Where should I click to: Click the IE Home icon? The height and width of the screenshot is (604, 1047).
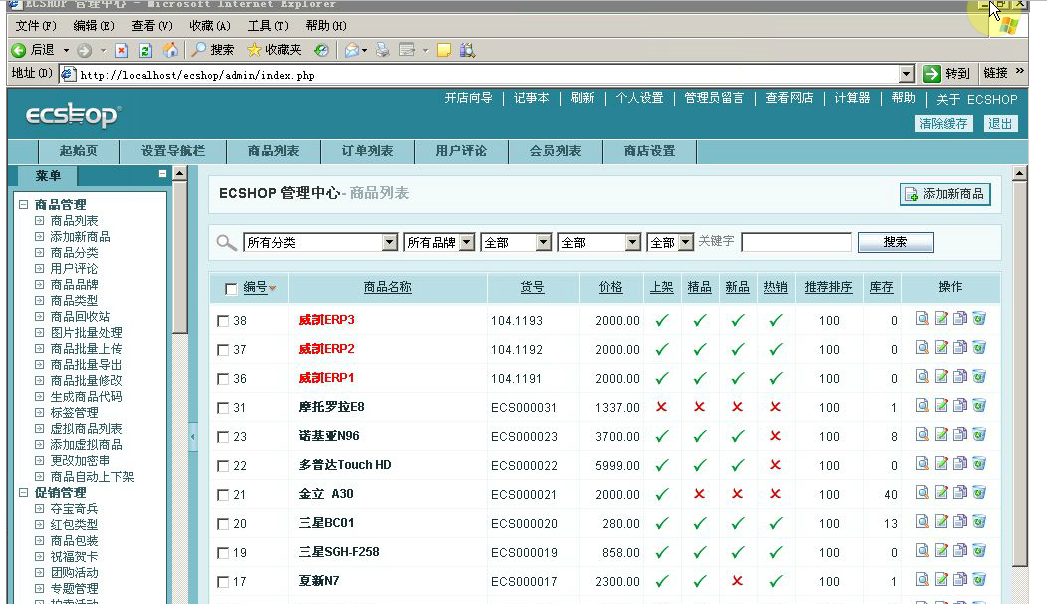[x=171, y=50]
